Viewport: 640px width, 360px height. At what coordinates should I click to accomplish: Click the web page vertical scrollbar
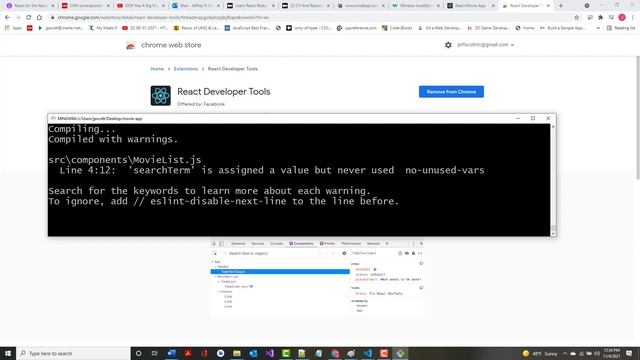[x=638, y=118]
